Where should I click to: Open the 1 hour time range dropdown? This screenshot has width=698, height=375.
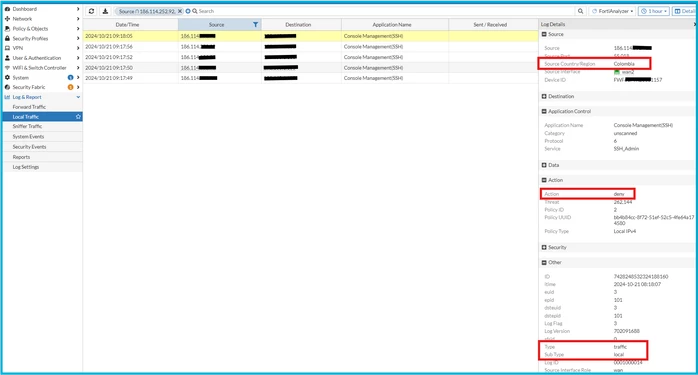(x=653, y=11)
